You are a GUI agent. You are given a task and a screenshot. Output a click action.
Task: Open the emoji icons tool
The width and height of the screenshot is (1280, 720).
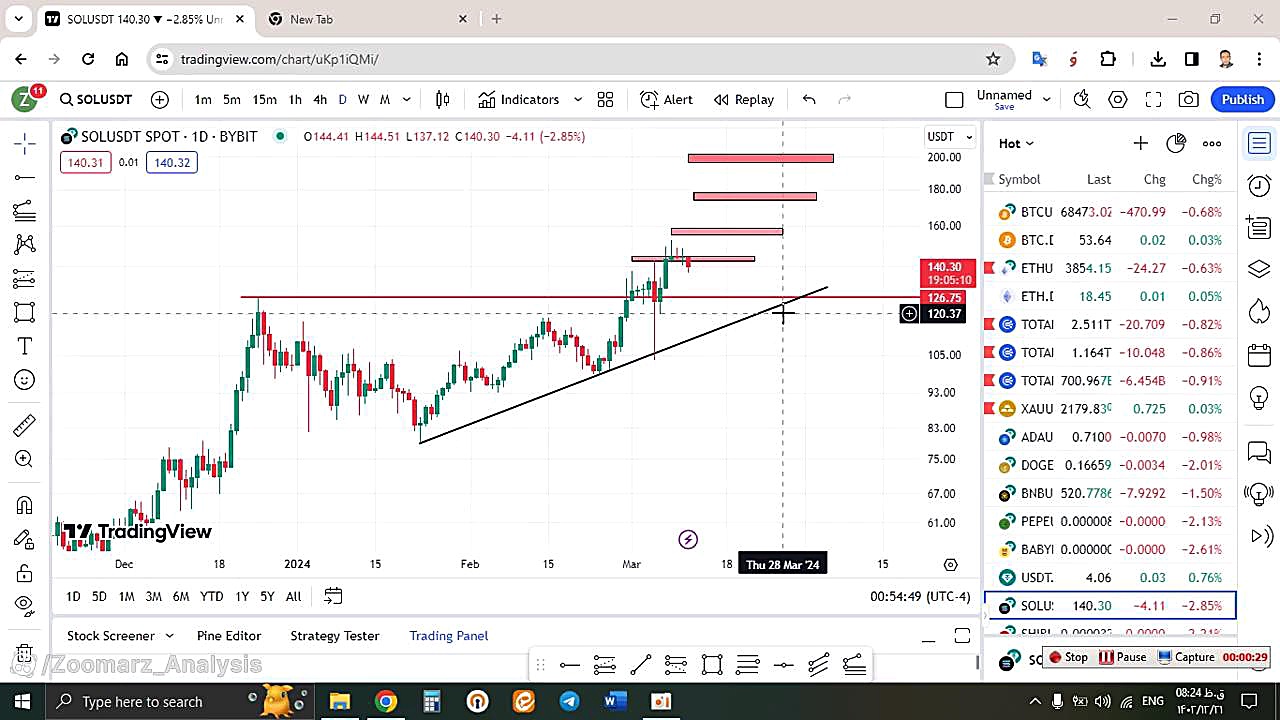coord(25,380)
